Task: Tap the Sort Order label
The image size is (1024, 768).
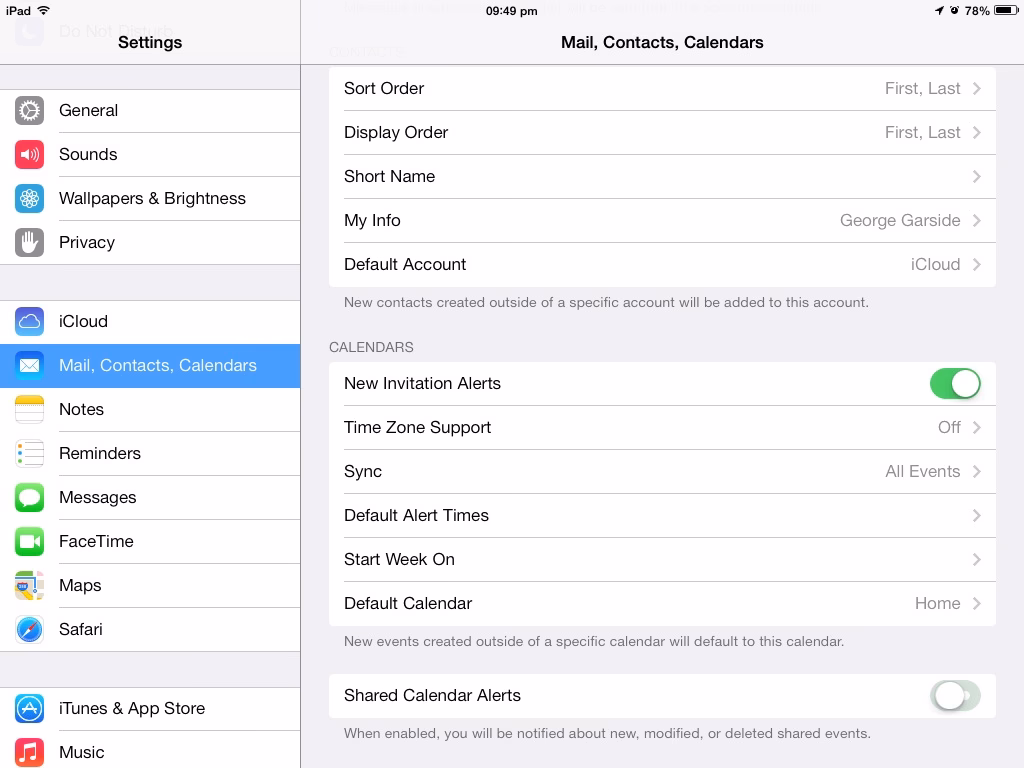Action: [x=384, y=88]
